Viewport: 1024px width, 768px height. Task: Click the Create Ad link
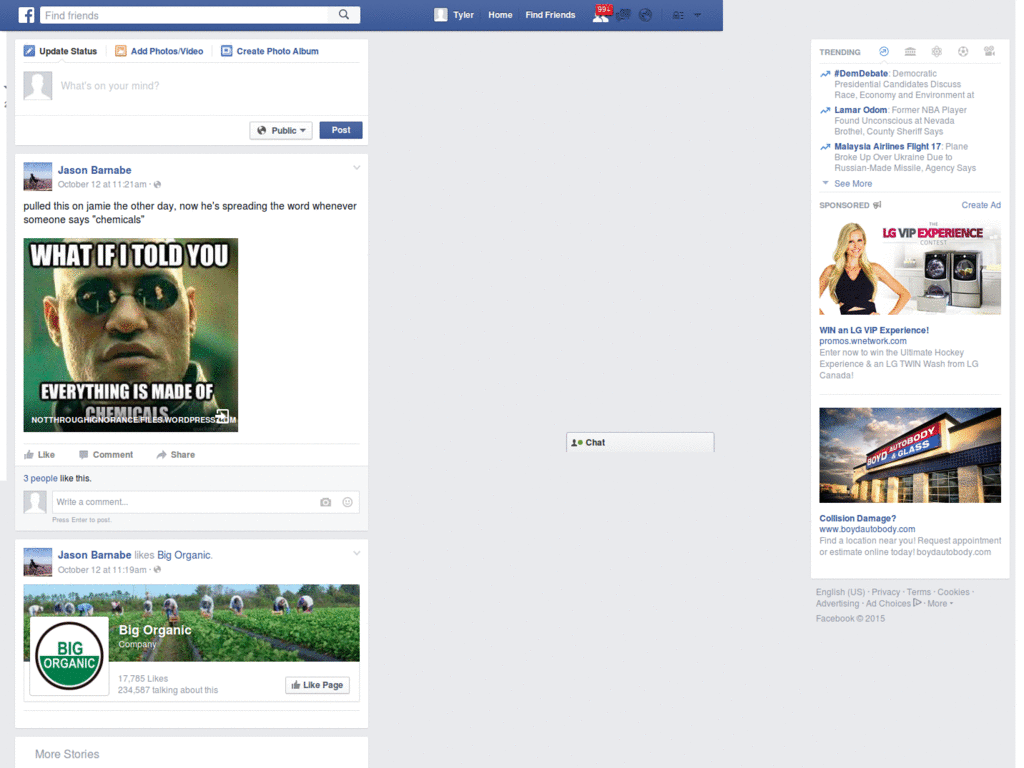(981, 205)
